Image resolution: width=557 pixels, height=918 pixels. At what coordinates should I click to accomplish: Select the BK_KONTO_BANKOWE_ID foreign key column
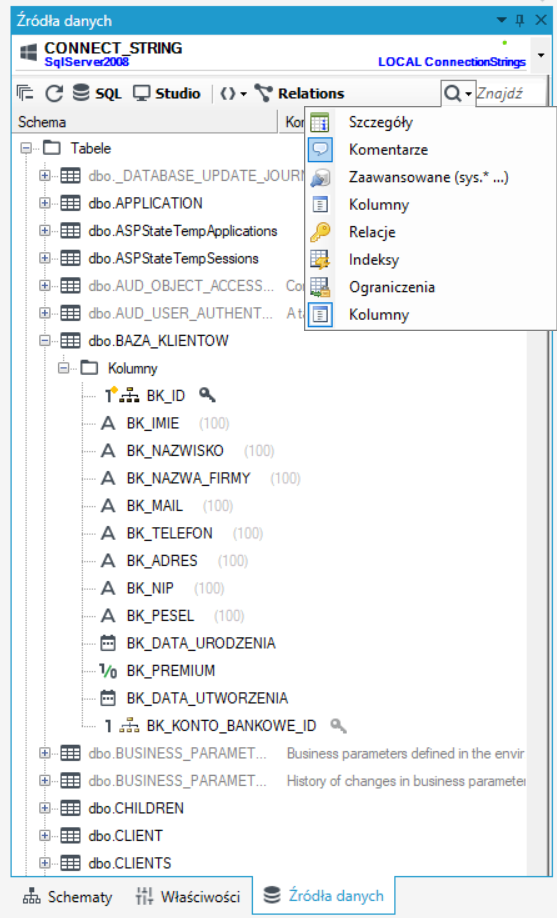tap(231, 726)
